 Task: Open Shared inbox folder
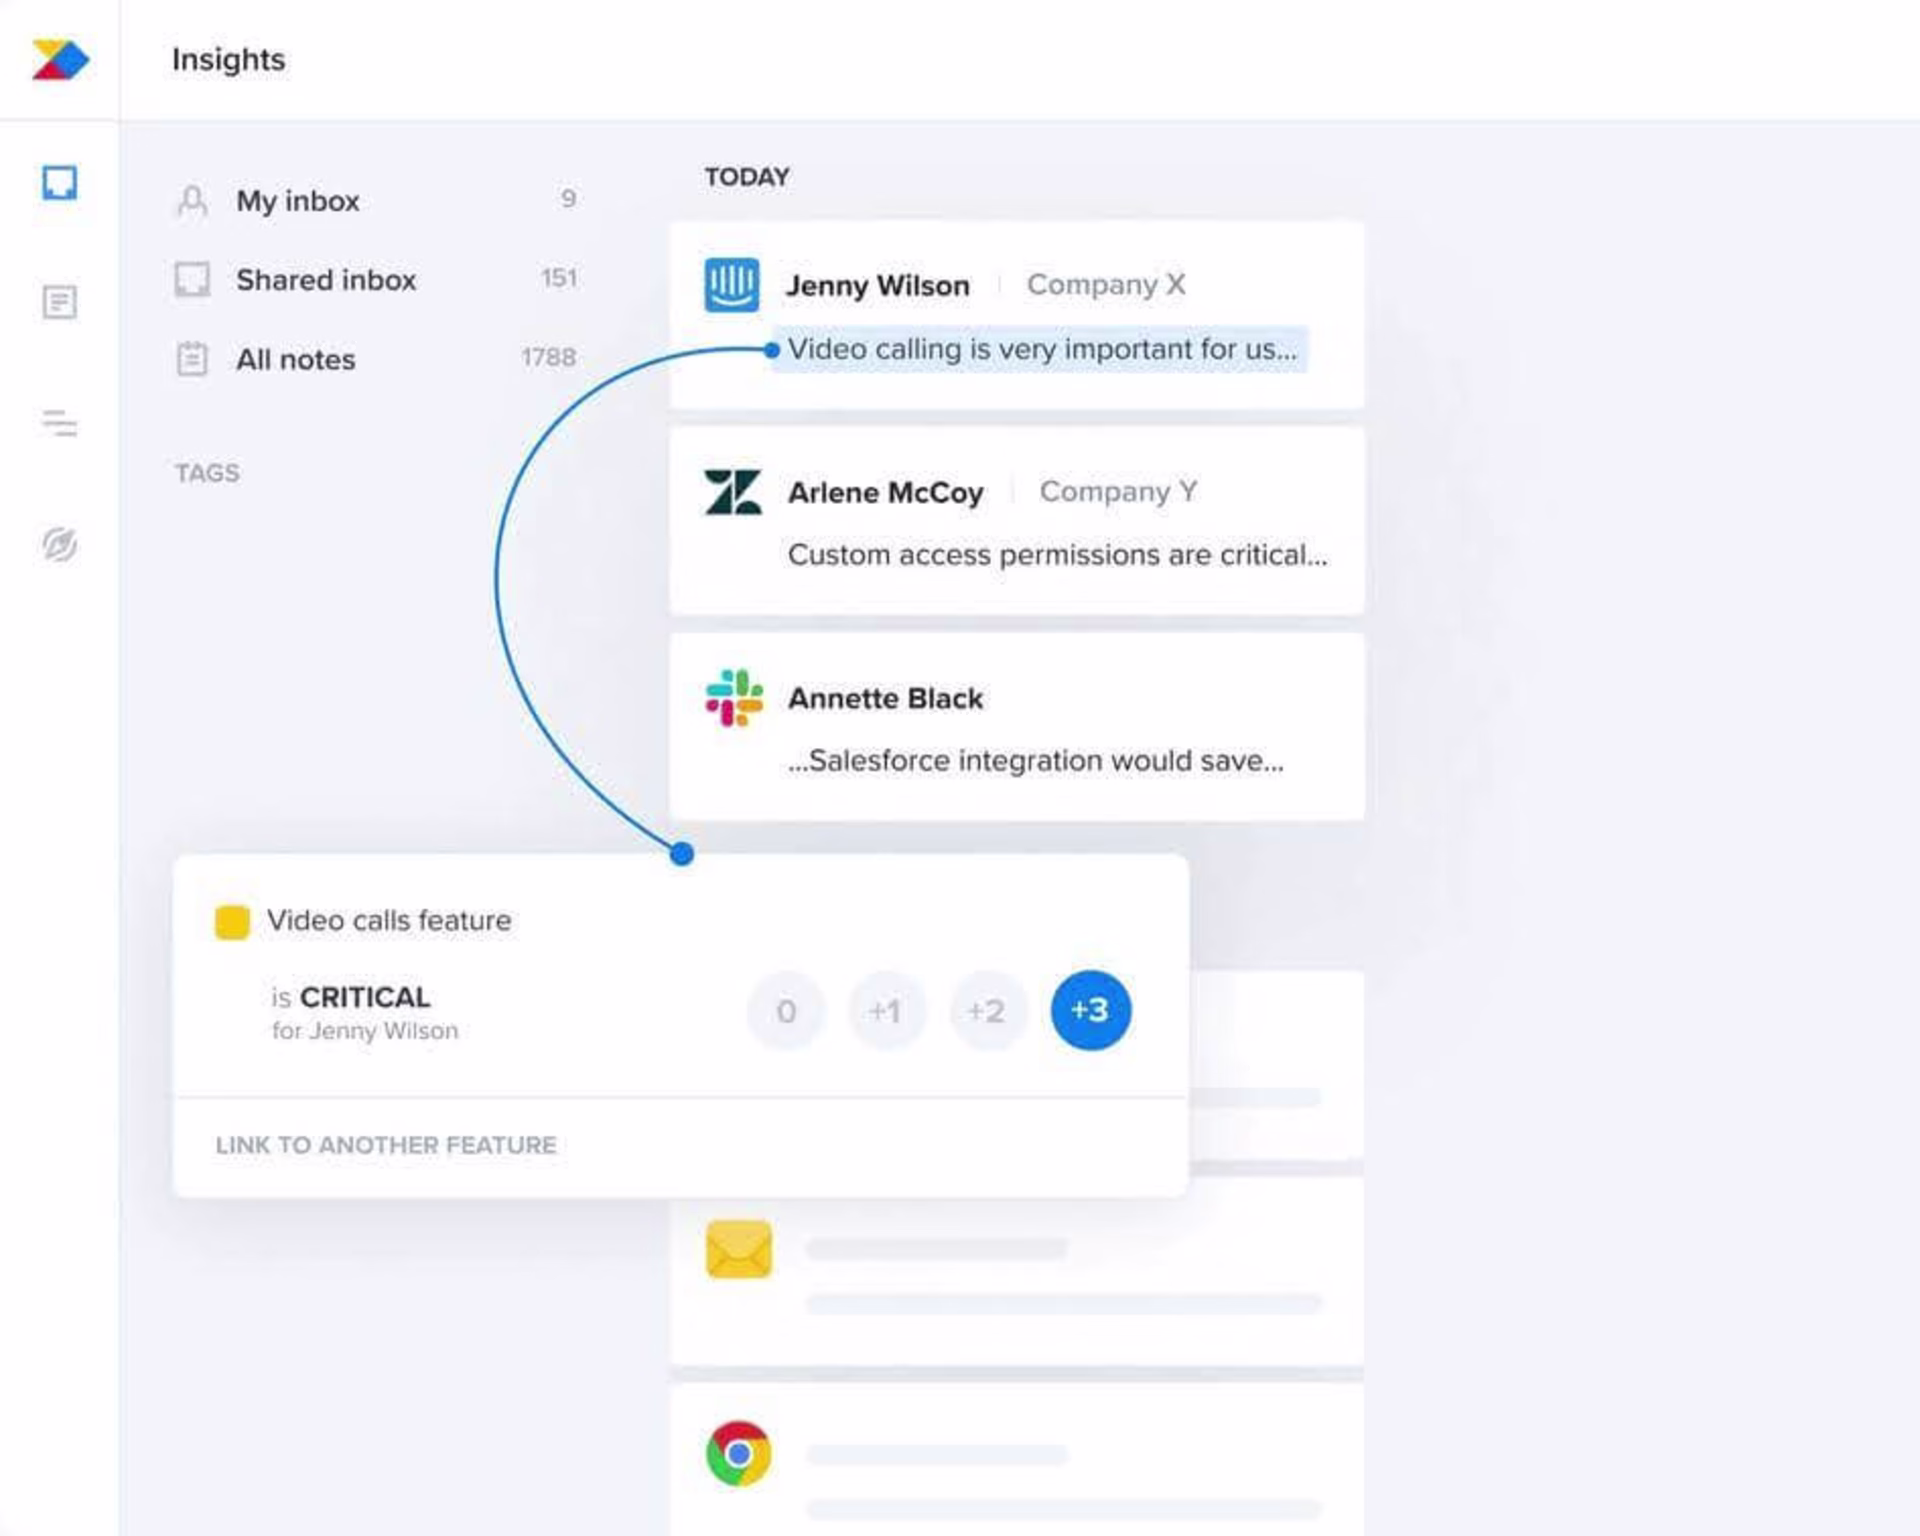click(326, 280)
